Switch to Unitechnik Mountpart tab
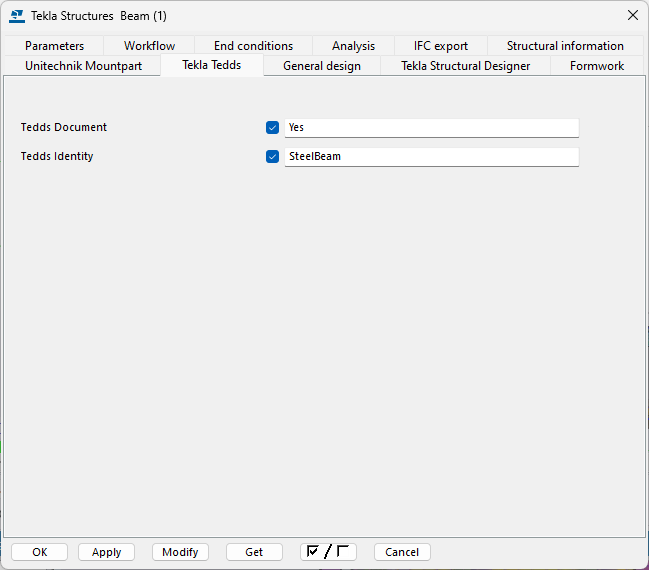 point(83,66)
